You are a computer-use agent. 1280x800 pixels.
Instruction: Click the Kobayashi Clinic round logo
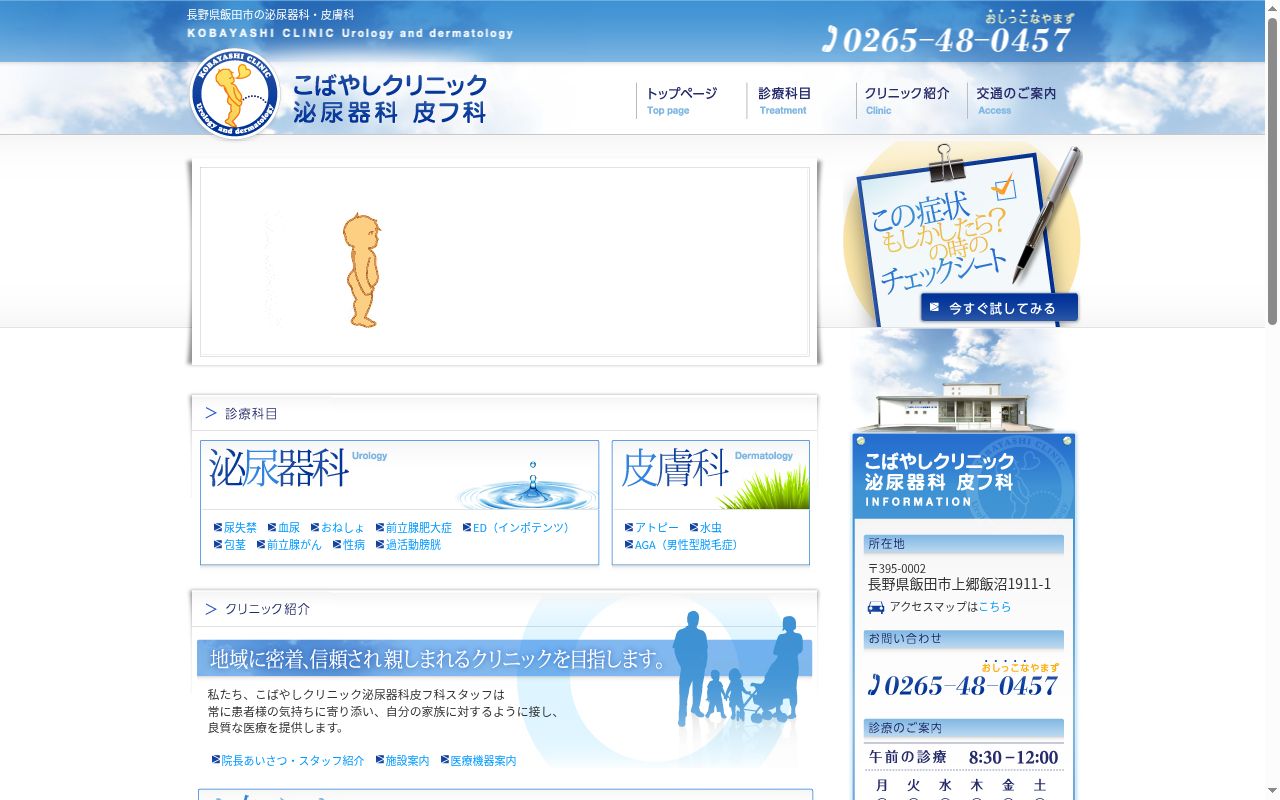(234, 93)
